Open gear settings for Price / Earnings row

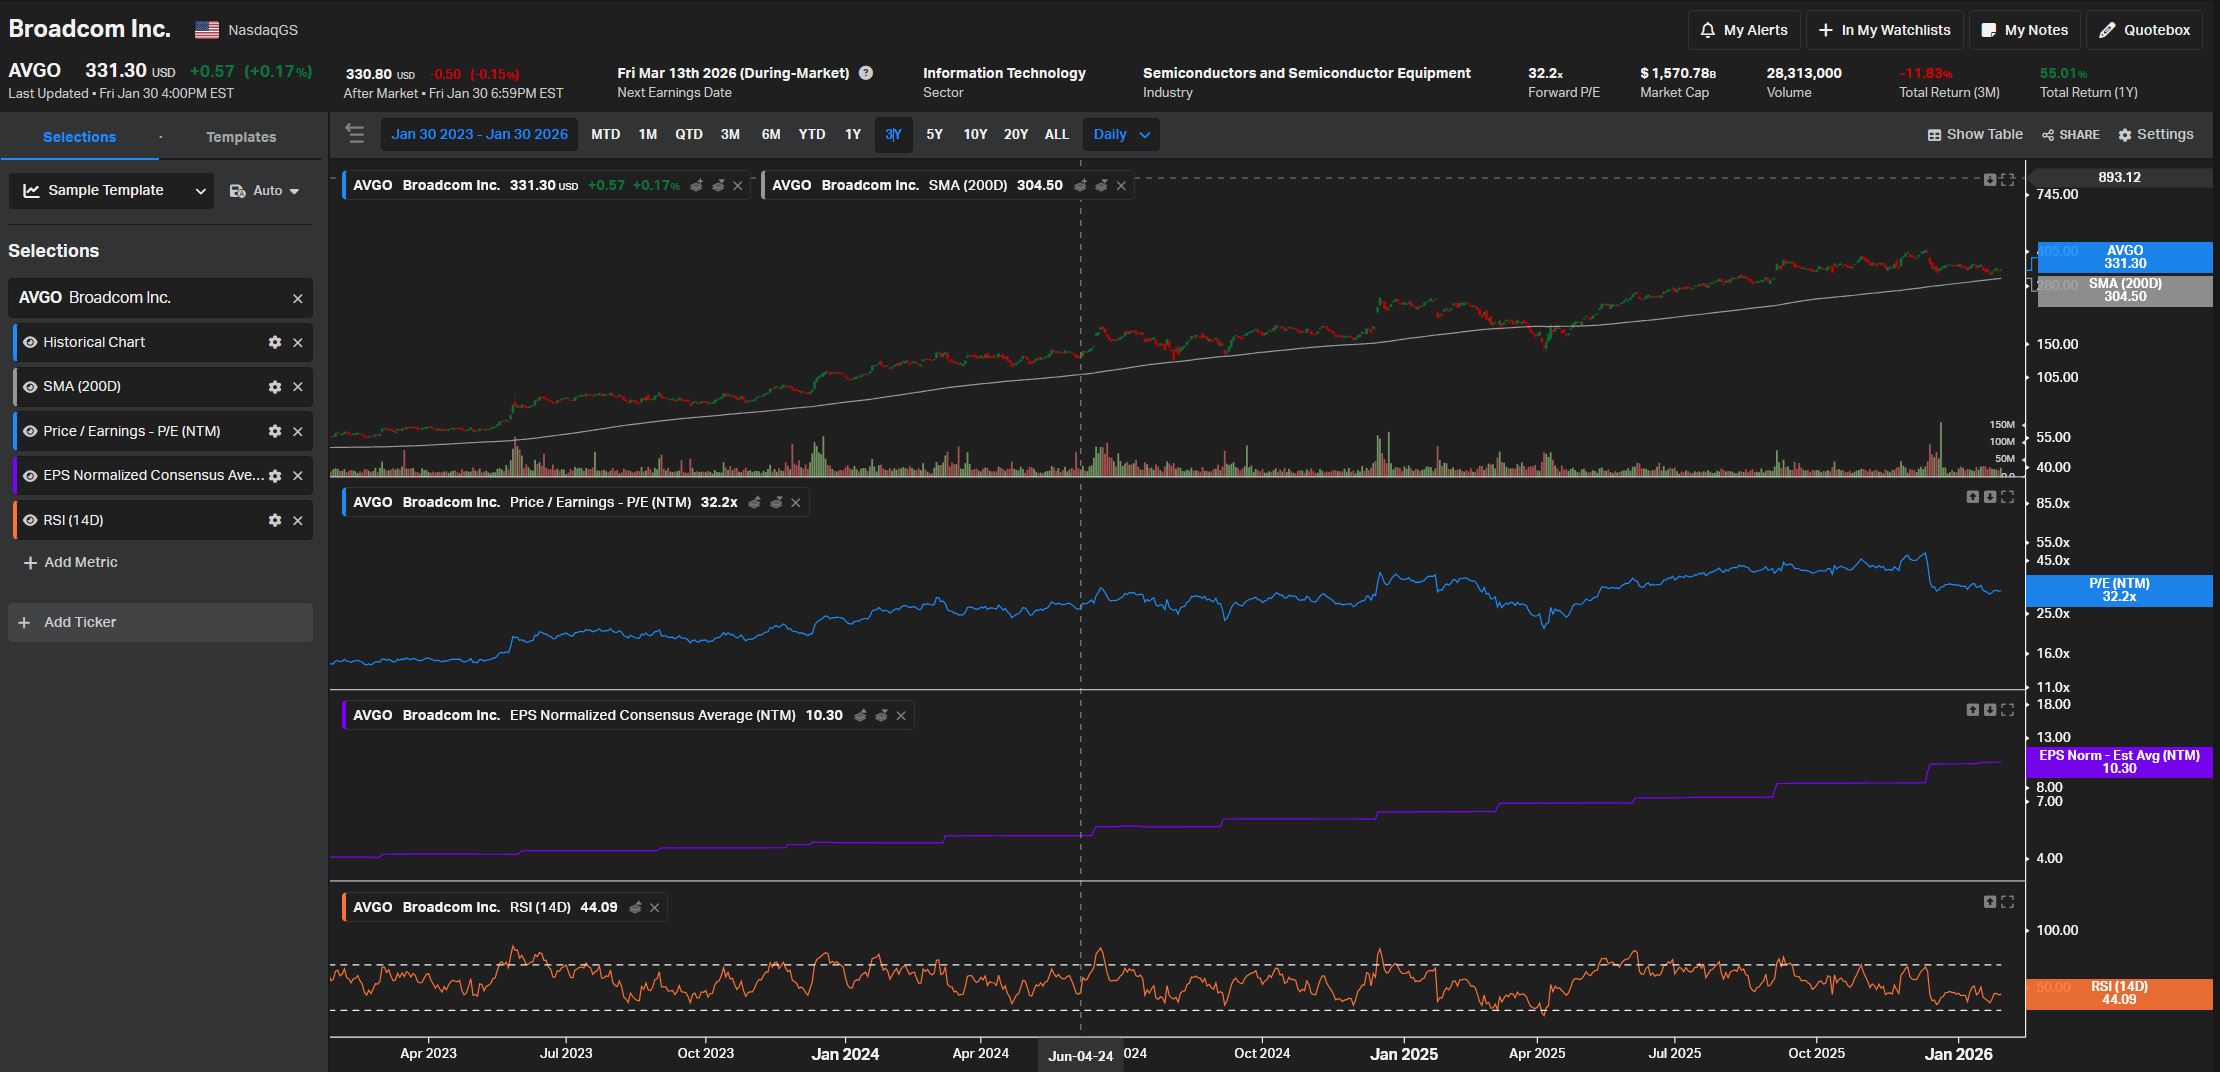coord(275,431)
